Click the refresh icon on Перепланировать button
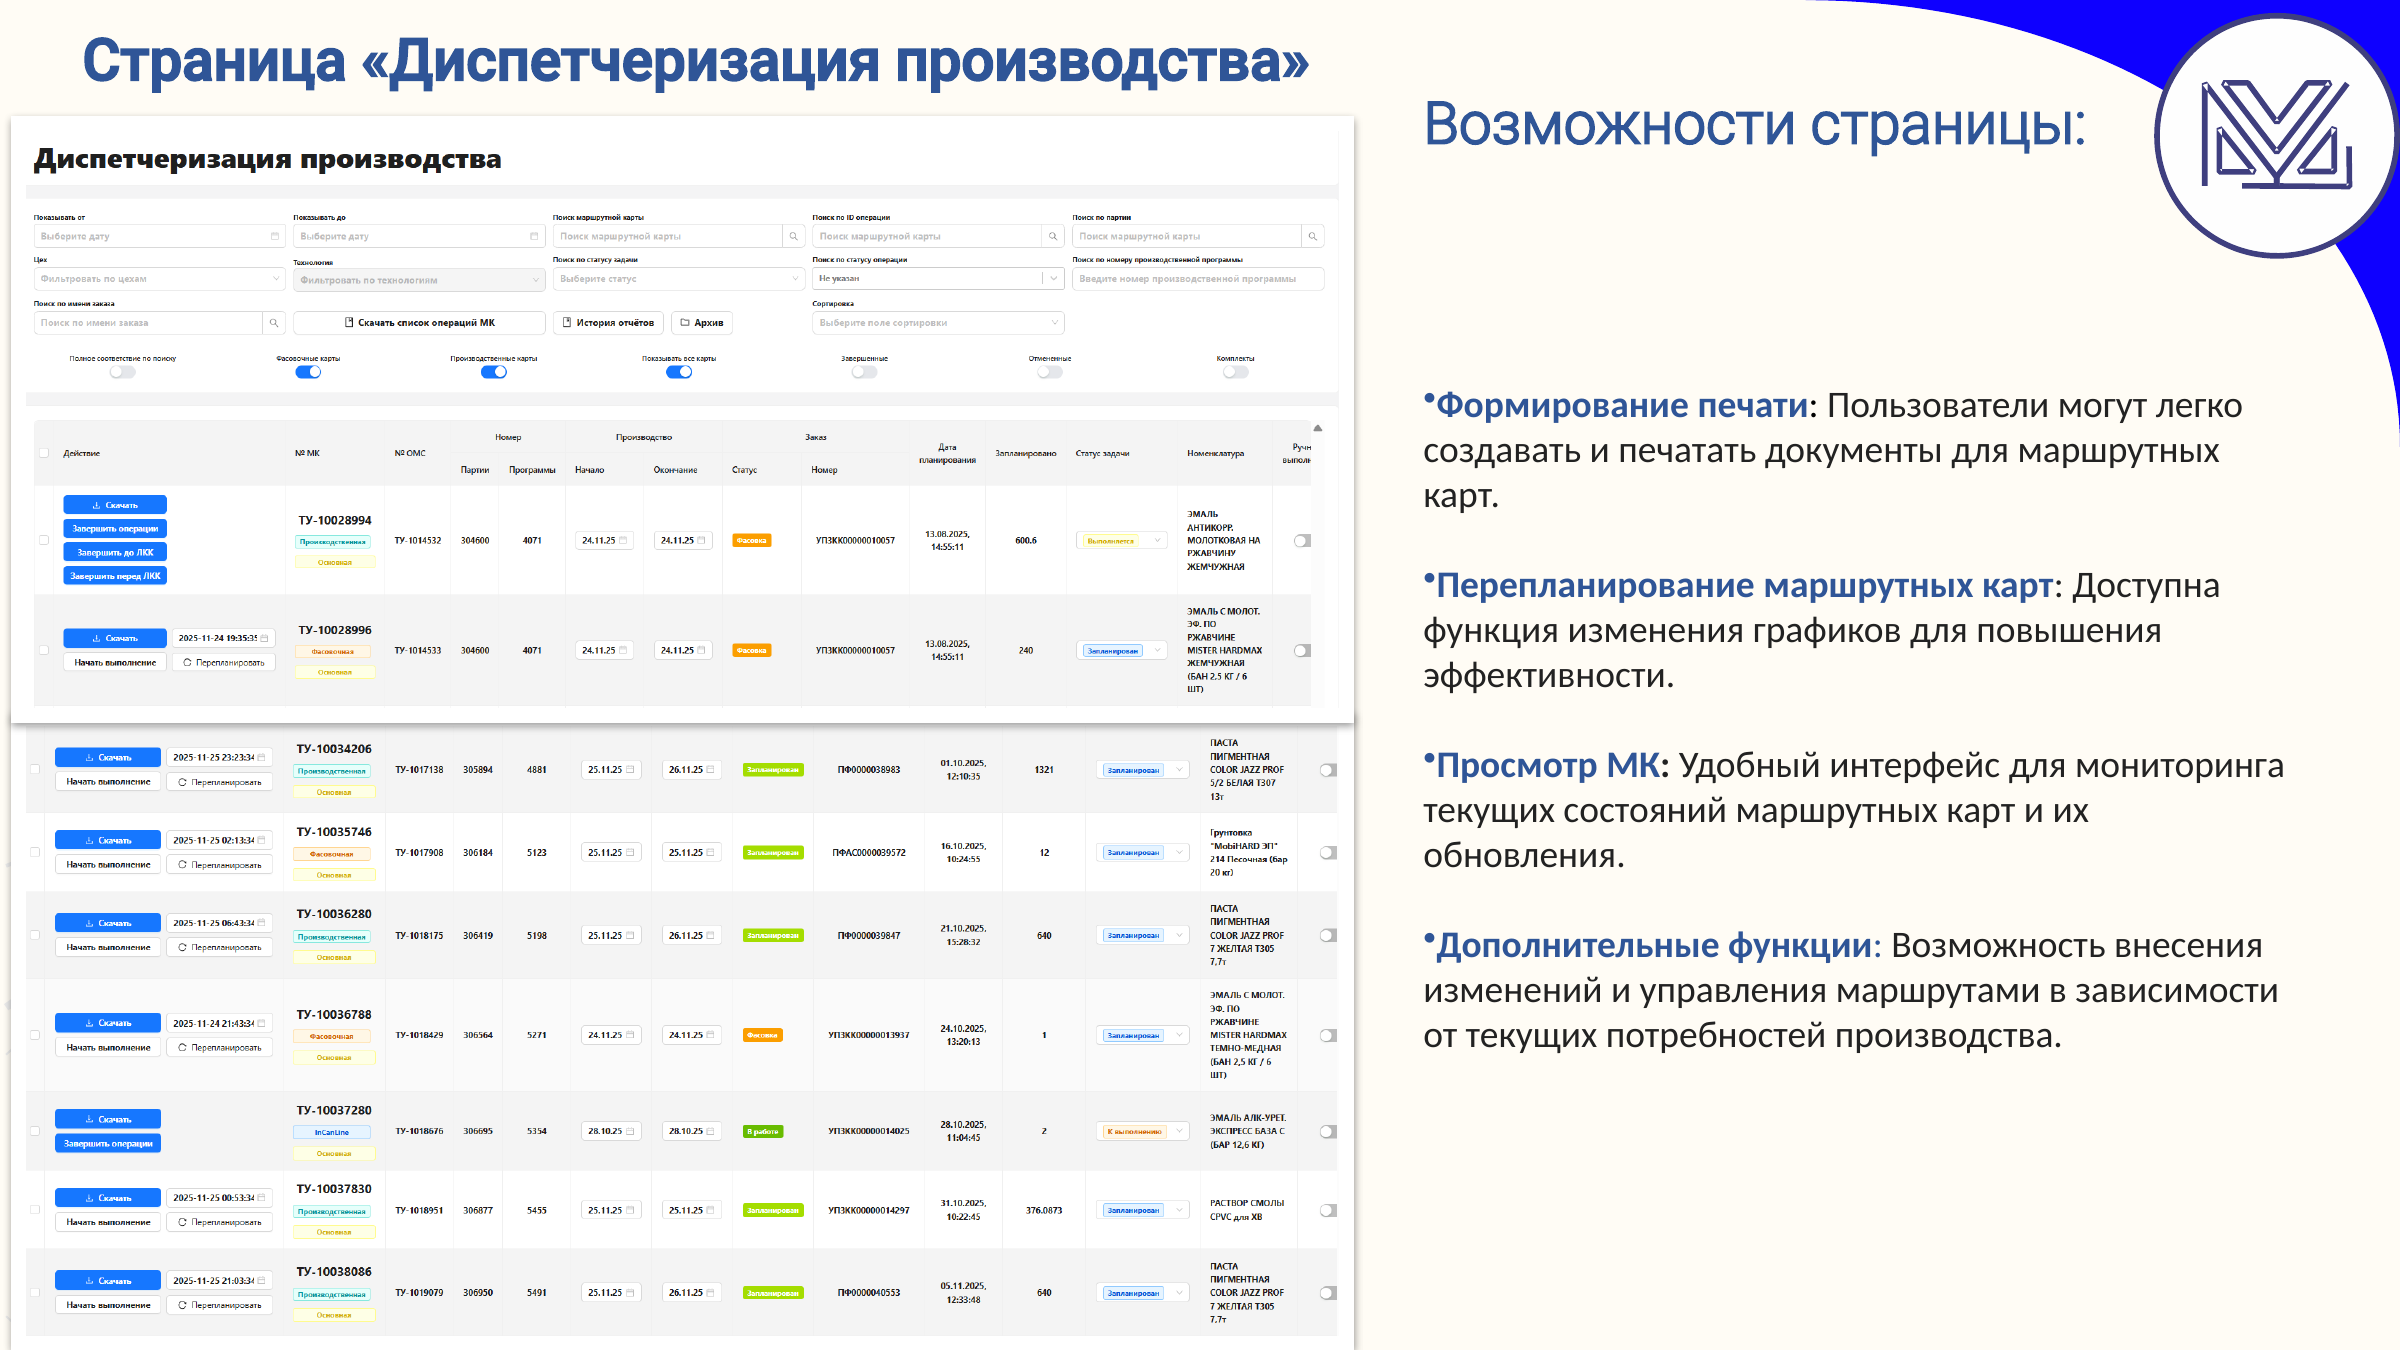 (x=188, y=662)
